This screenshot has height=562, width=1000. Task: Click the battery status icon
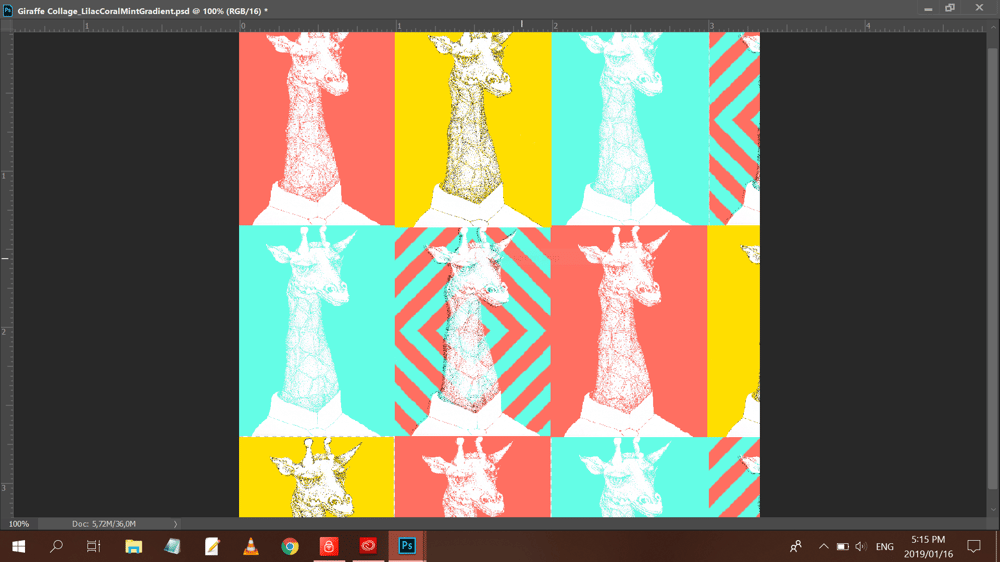(842, 547)
